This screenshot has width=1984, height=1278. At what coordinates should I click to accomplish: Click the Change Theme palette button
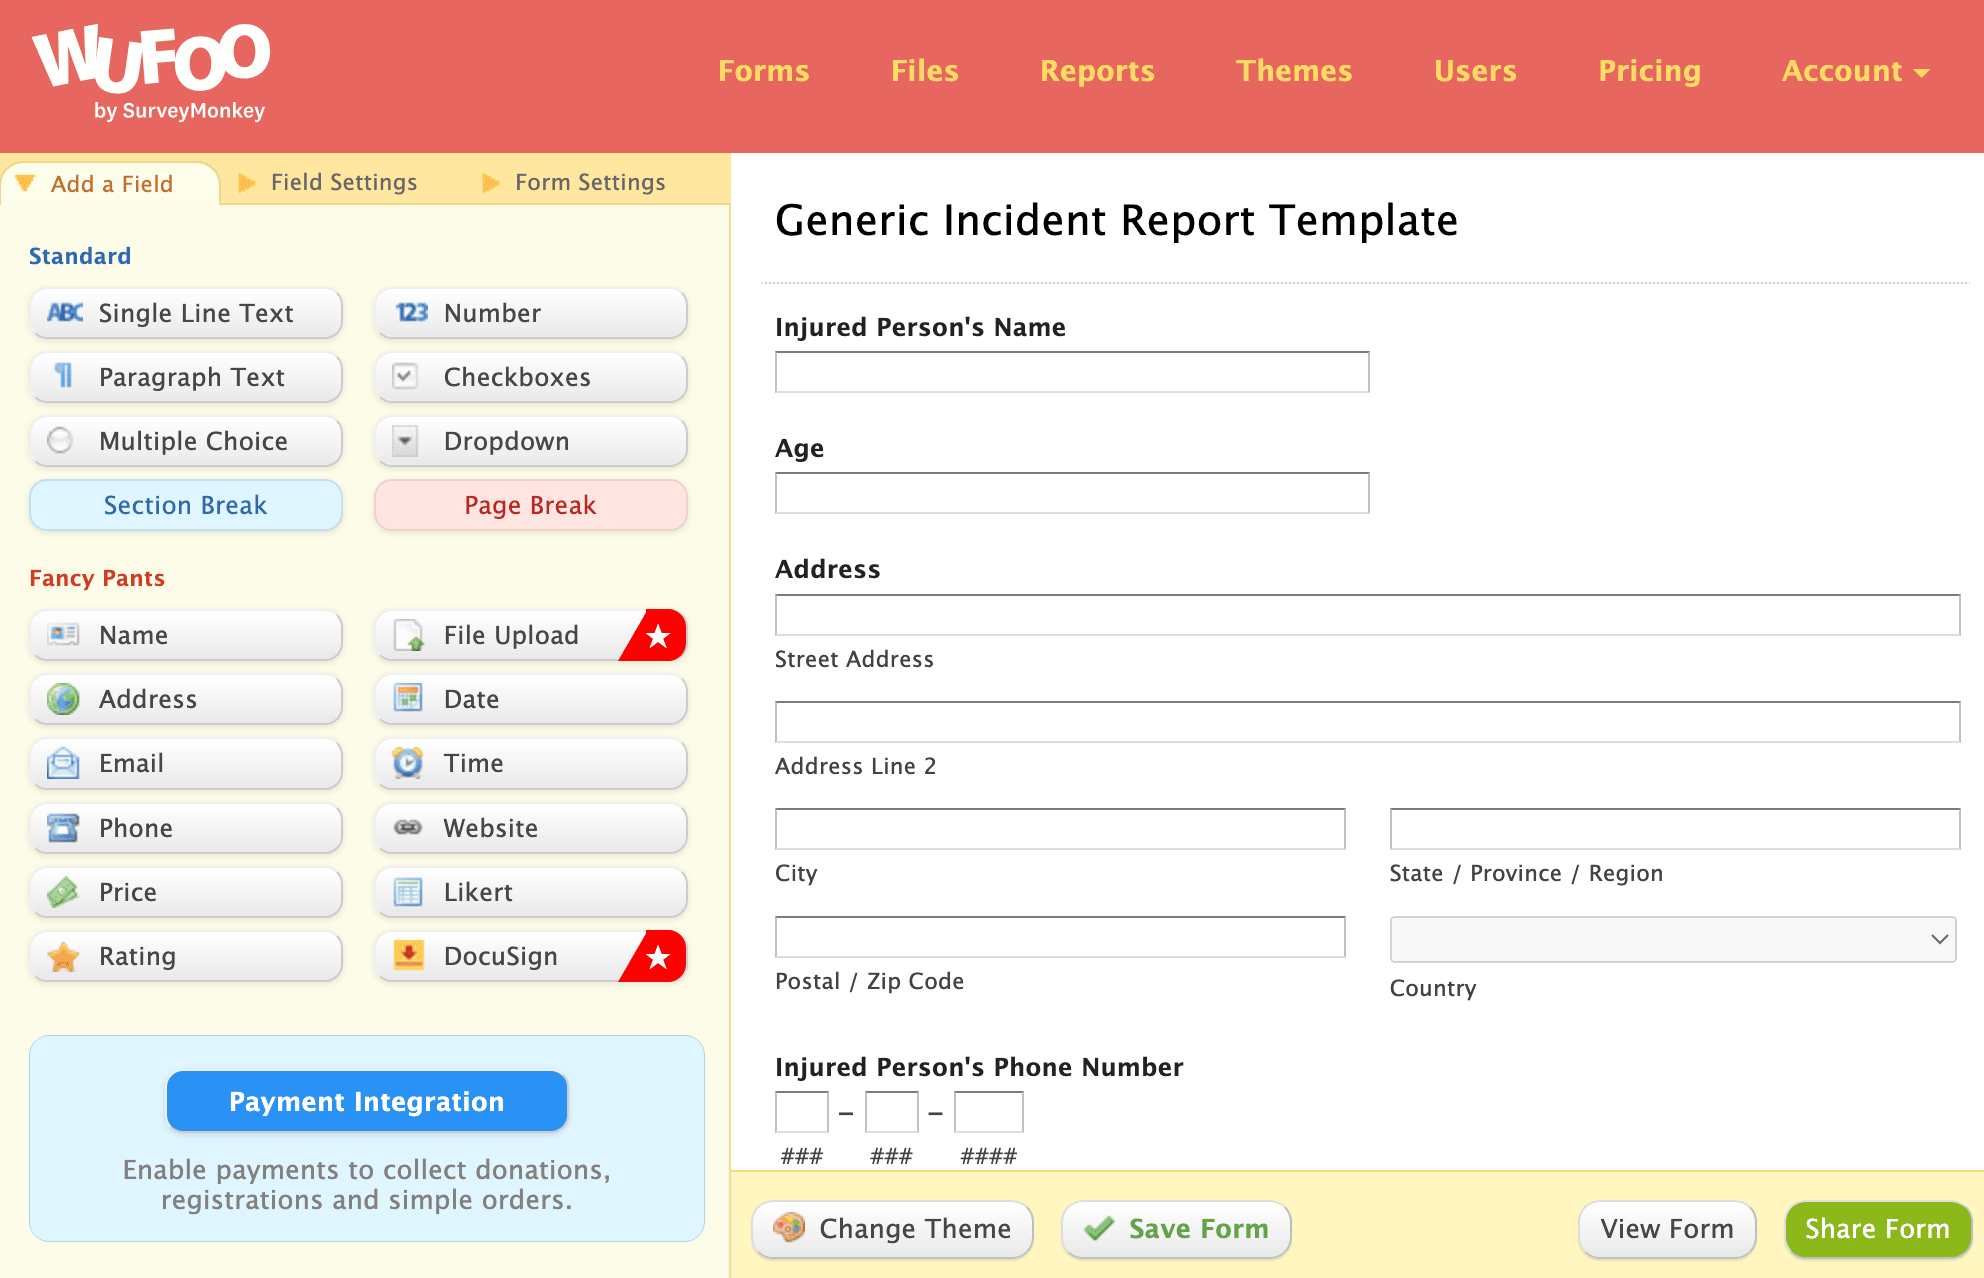click(892, 1228)
